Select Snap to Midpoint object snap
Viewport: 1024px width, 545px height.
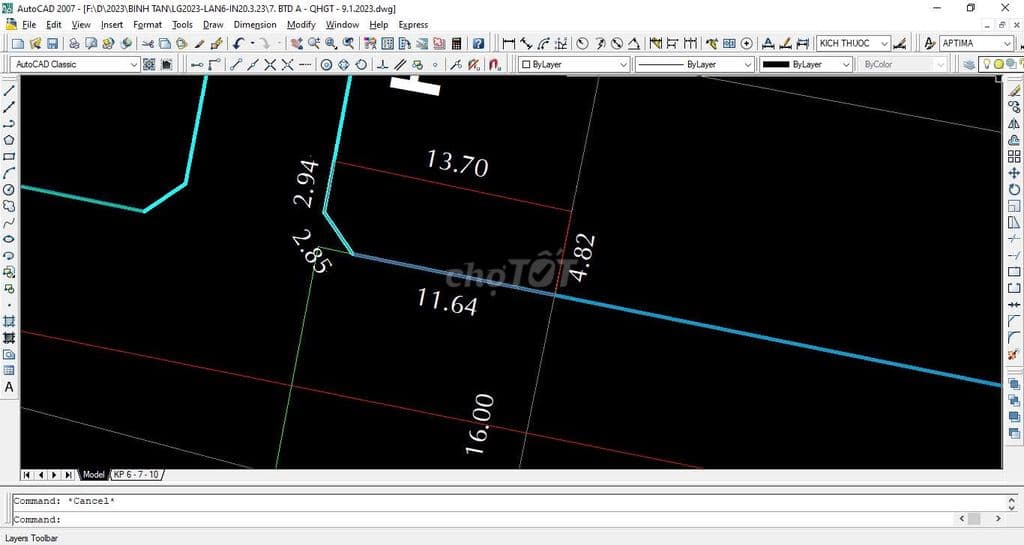tap(253, 65)
